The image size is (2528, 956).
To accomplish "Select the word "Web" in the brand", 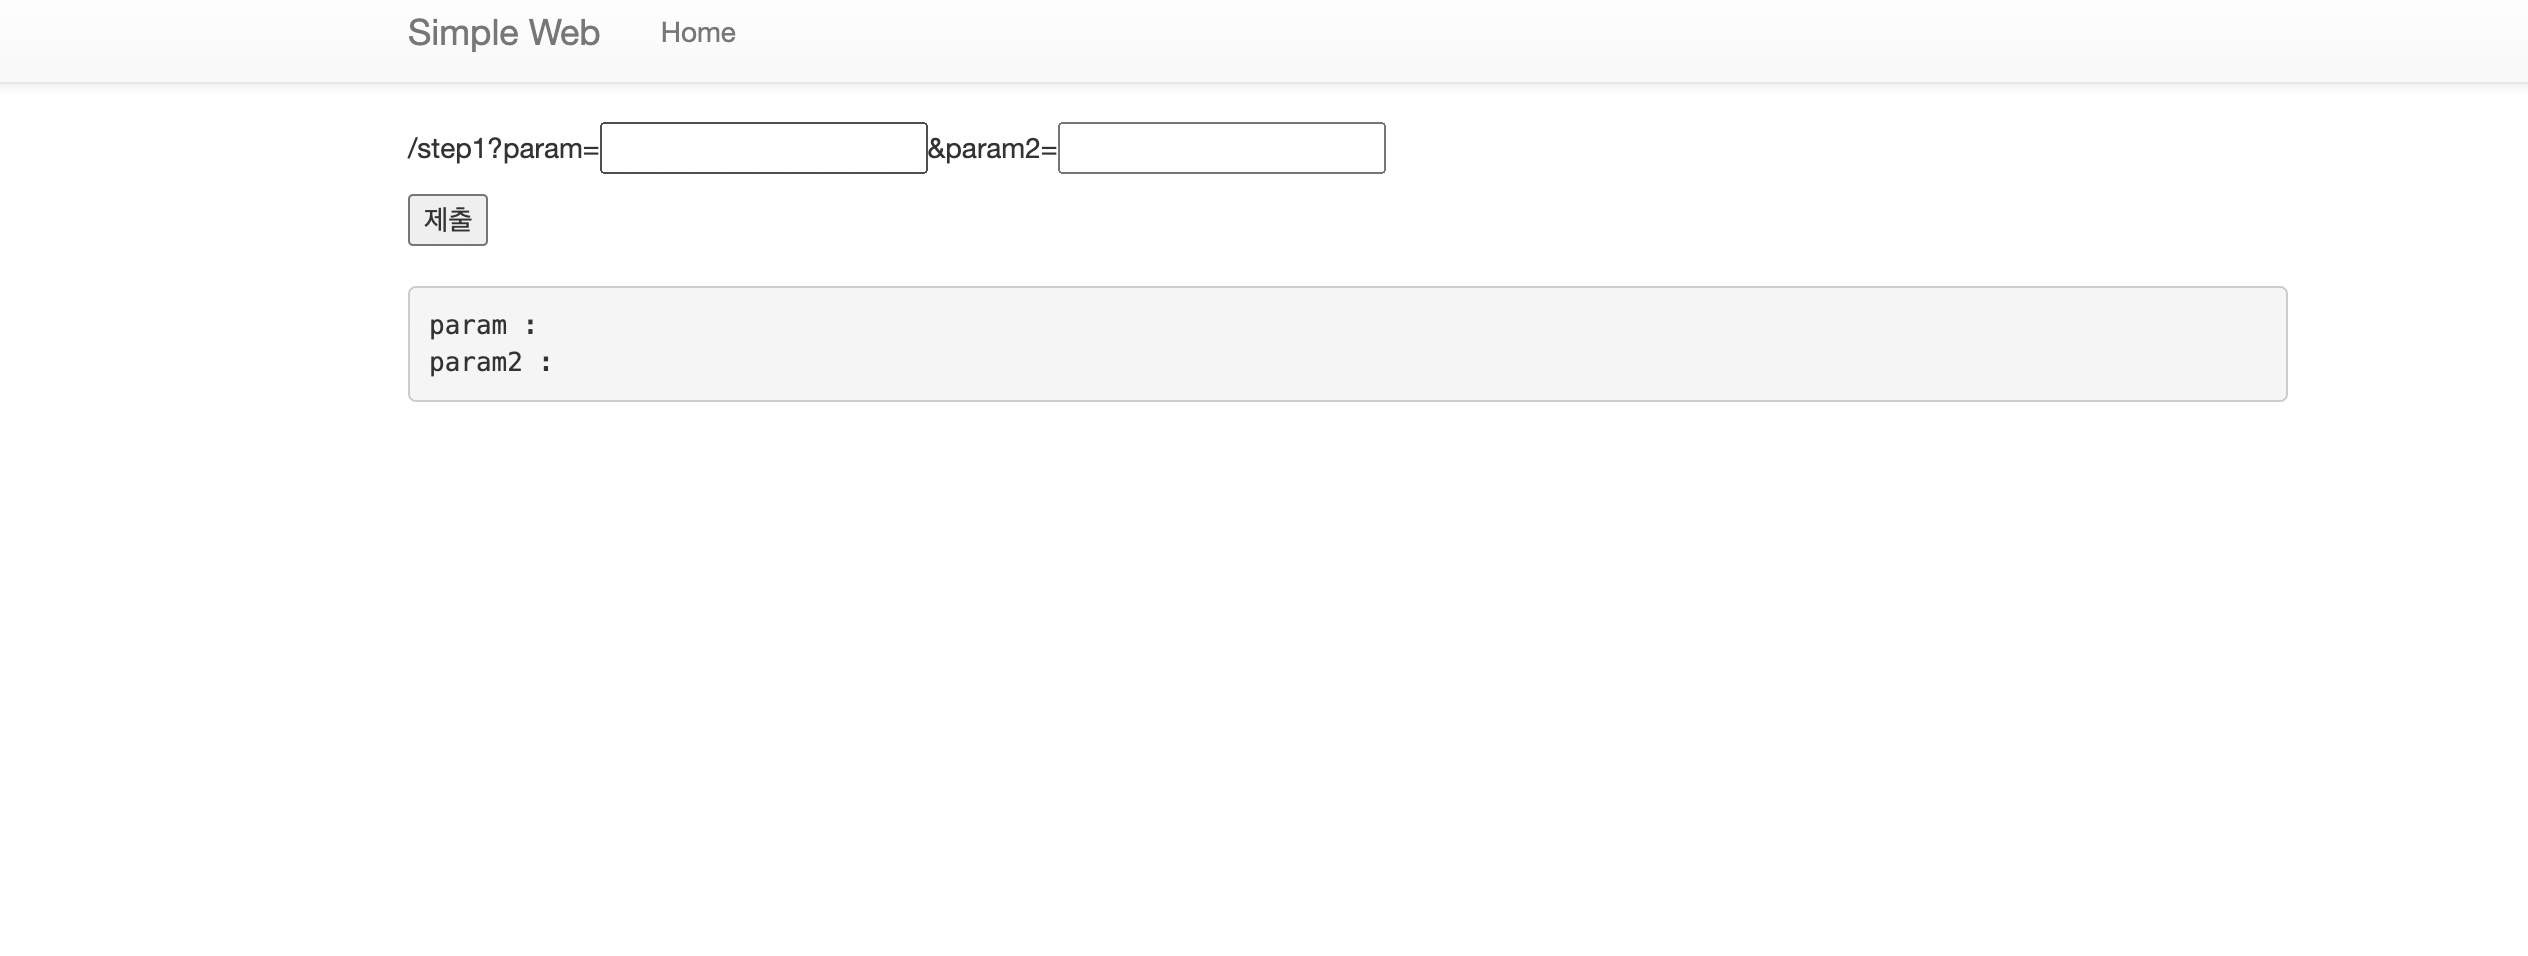I will pyautogui.click(x=564, y=33).
